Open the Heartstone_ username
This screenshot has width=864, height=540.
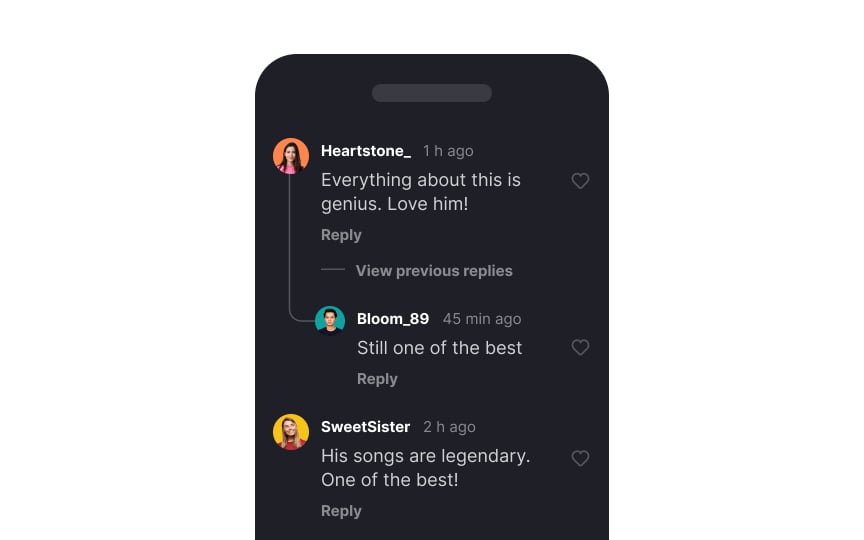point(366,151)
